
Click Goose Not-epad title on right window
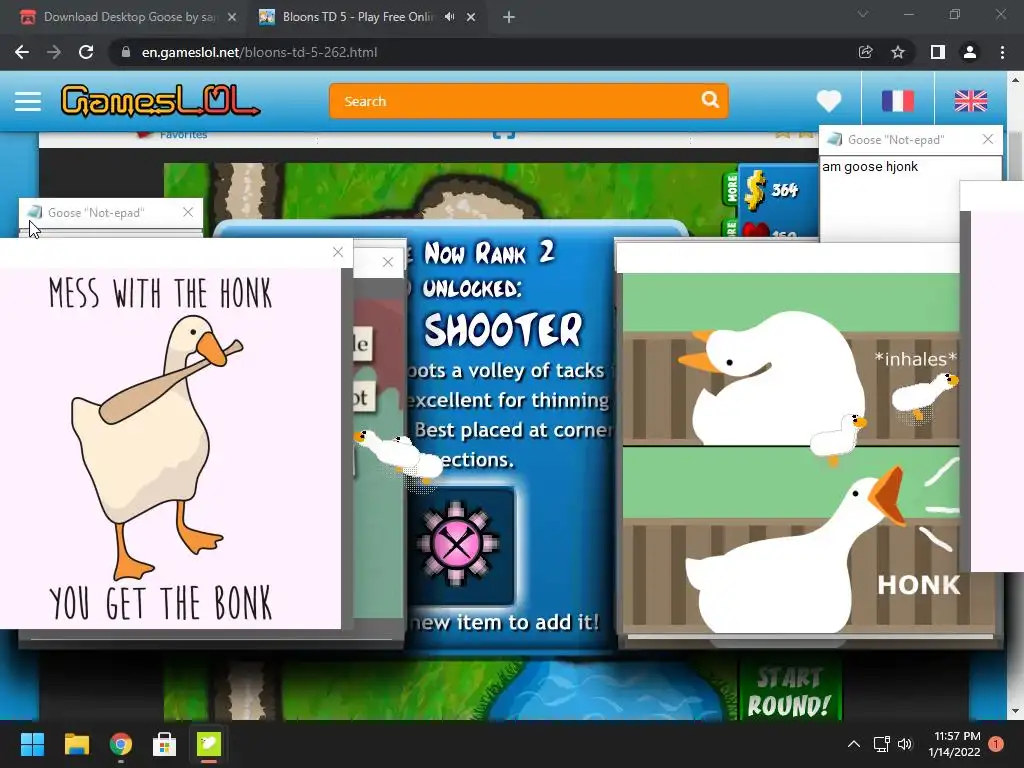pyautogui.click(x=895, y=139)
